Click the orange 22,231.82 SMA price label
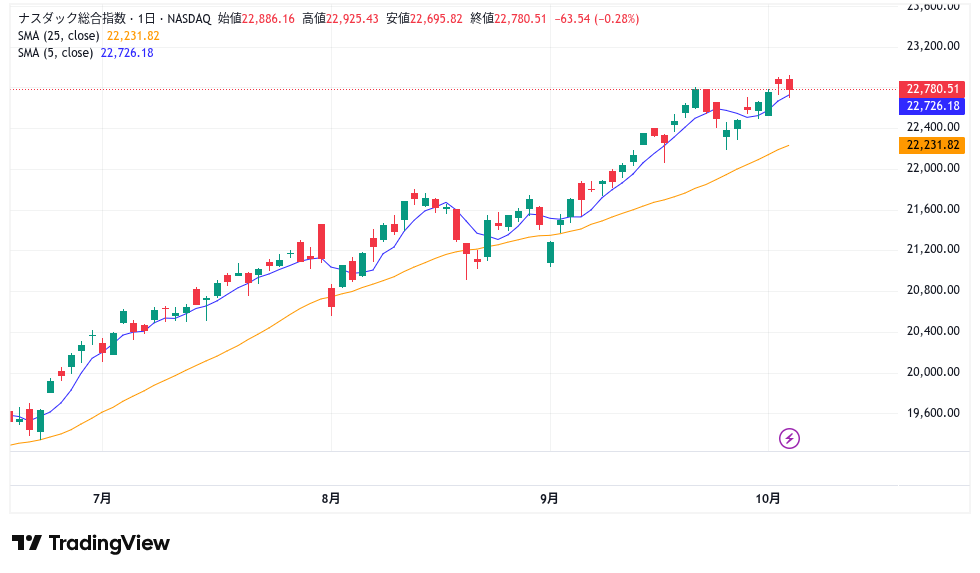Screen dimensions: 980x573 (932, 145)
